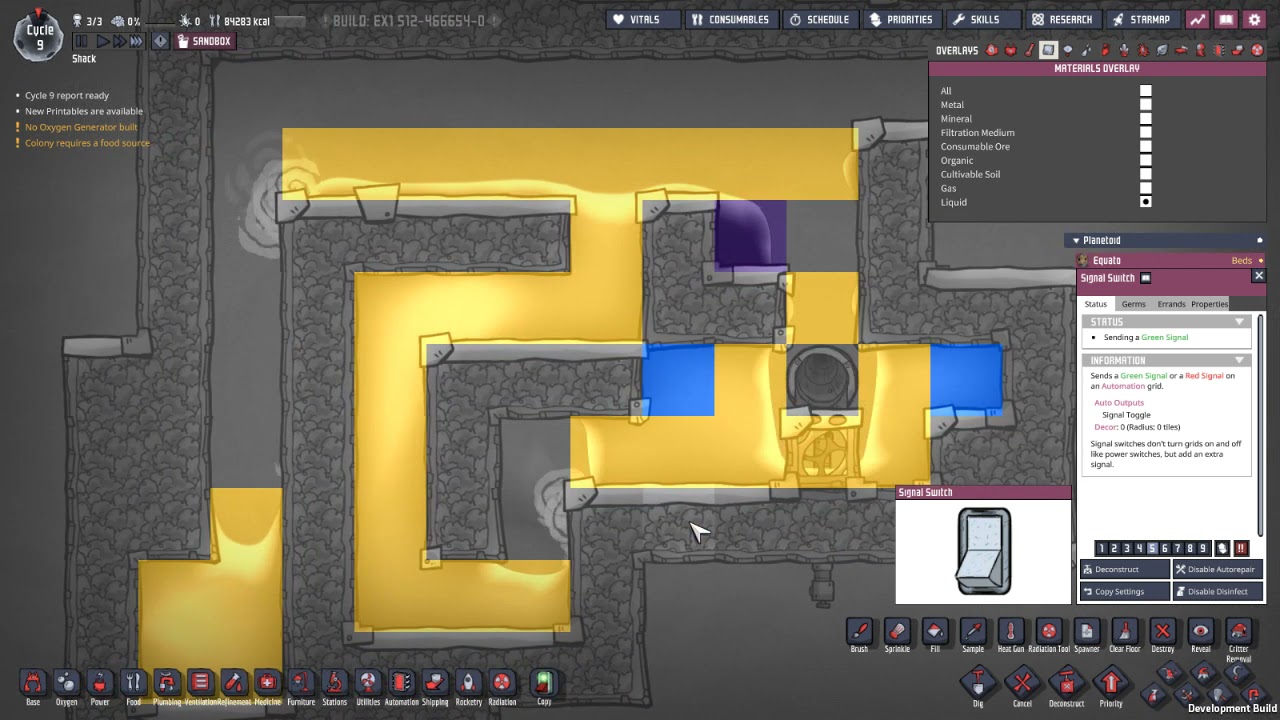1280x720 pixels.
Task: Open the Cycle 9 report notification
Action: [x=67, y=95]
